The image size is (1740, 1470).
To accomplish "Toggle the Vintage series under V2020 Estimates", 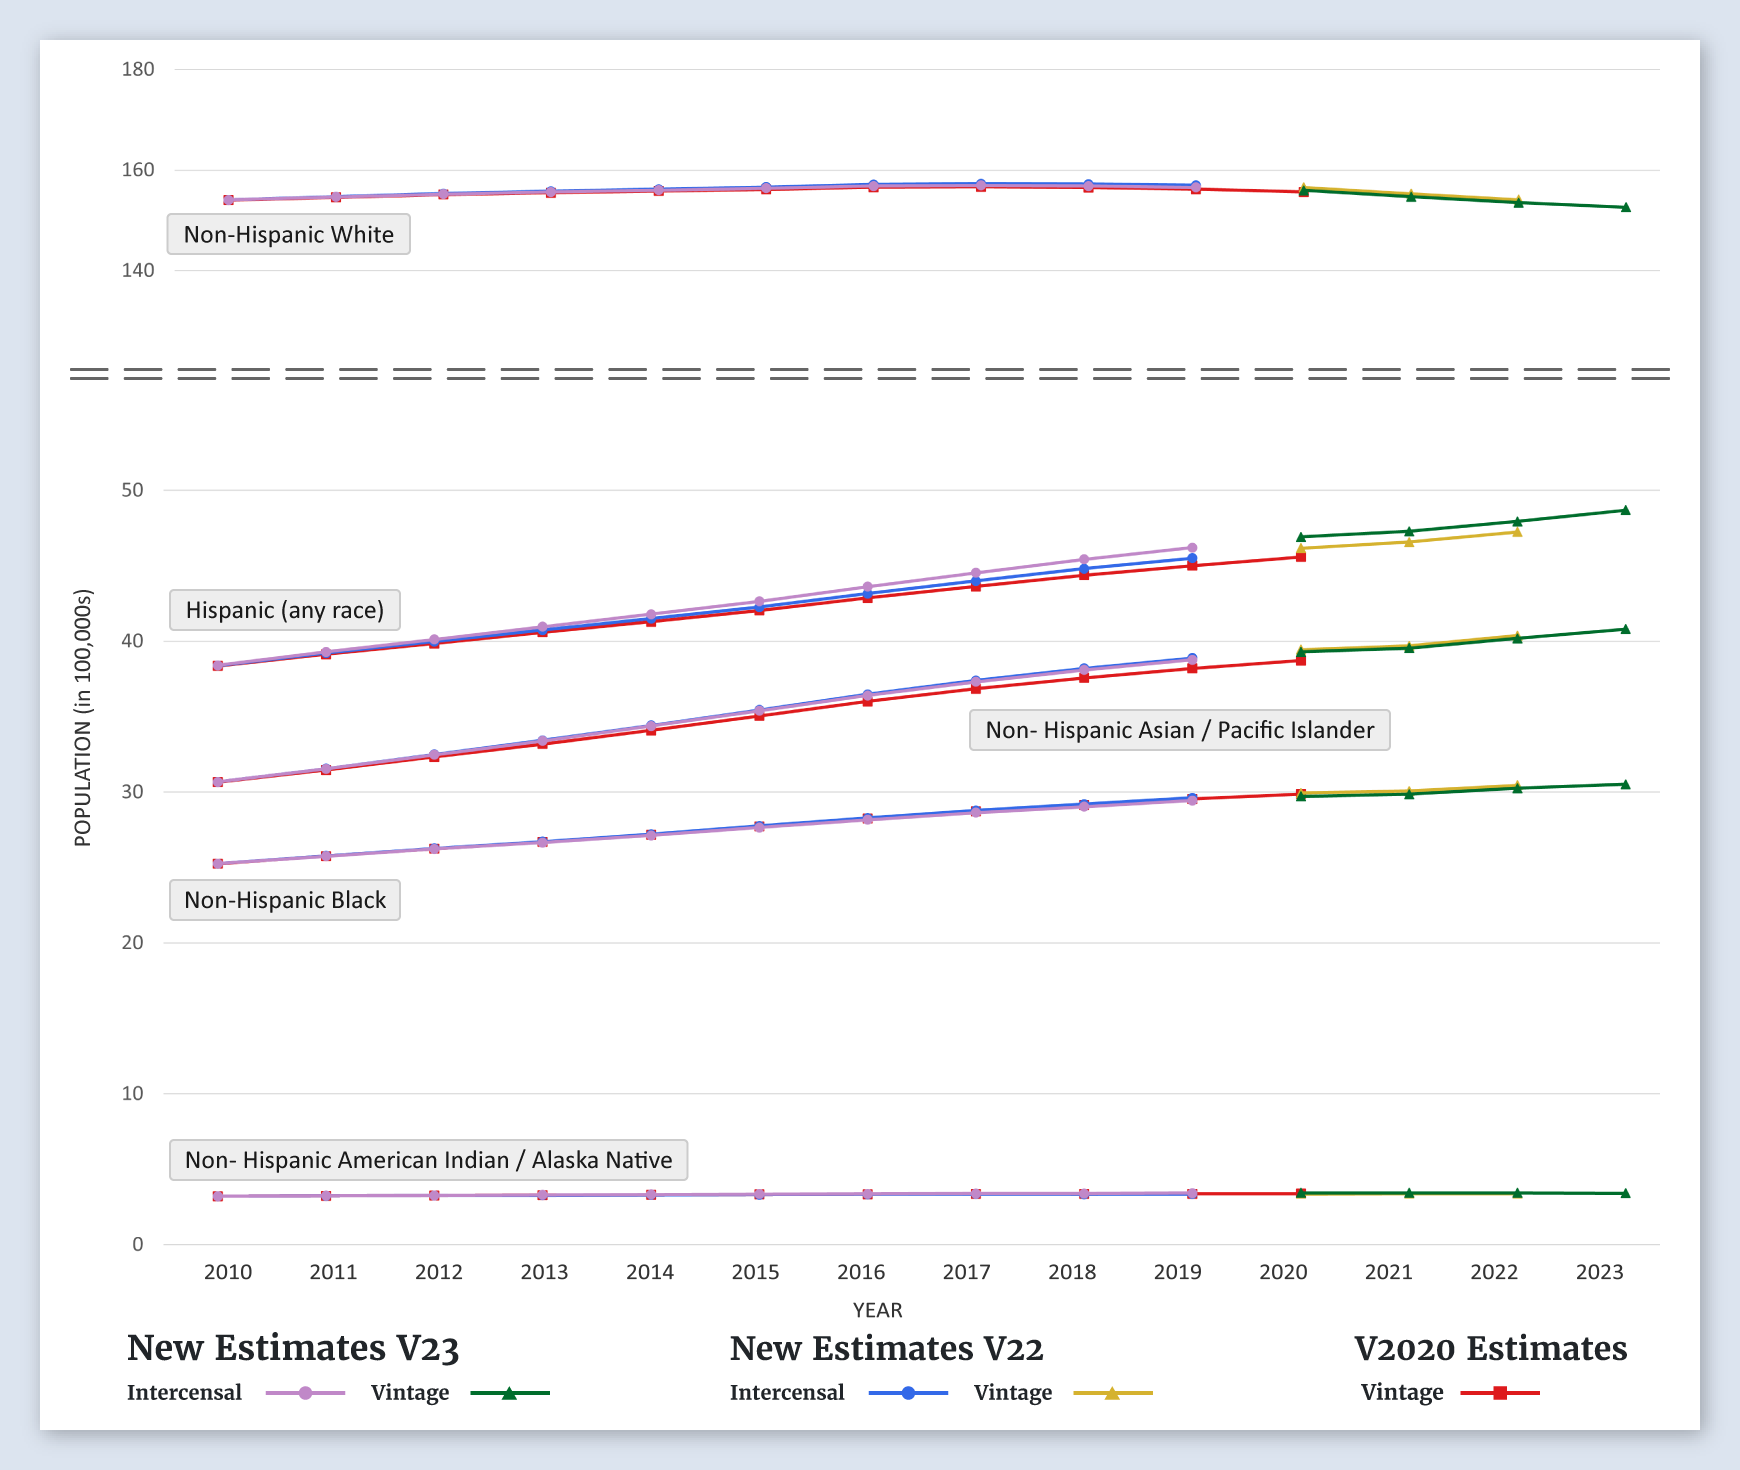I will [x=1402, y=1393].
